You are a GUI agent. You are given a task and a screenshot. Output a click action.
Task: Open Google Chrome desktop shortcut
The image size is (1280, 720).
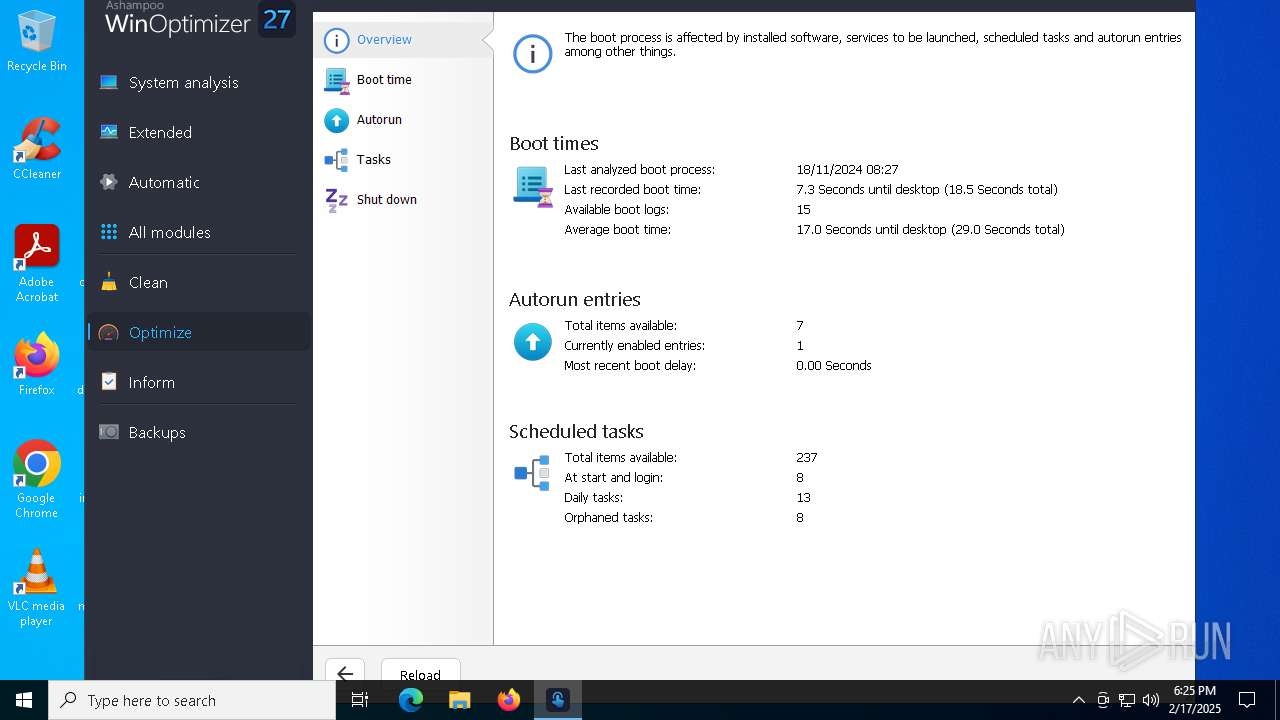click(37, 480)
